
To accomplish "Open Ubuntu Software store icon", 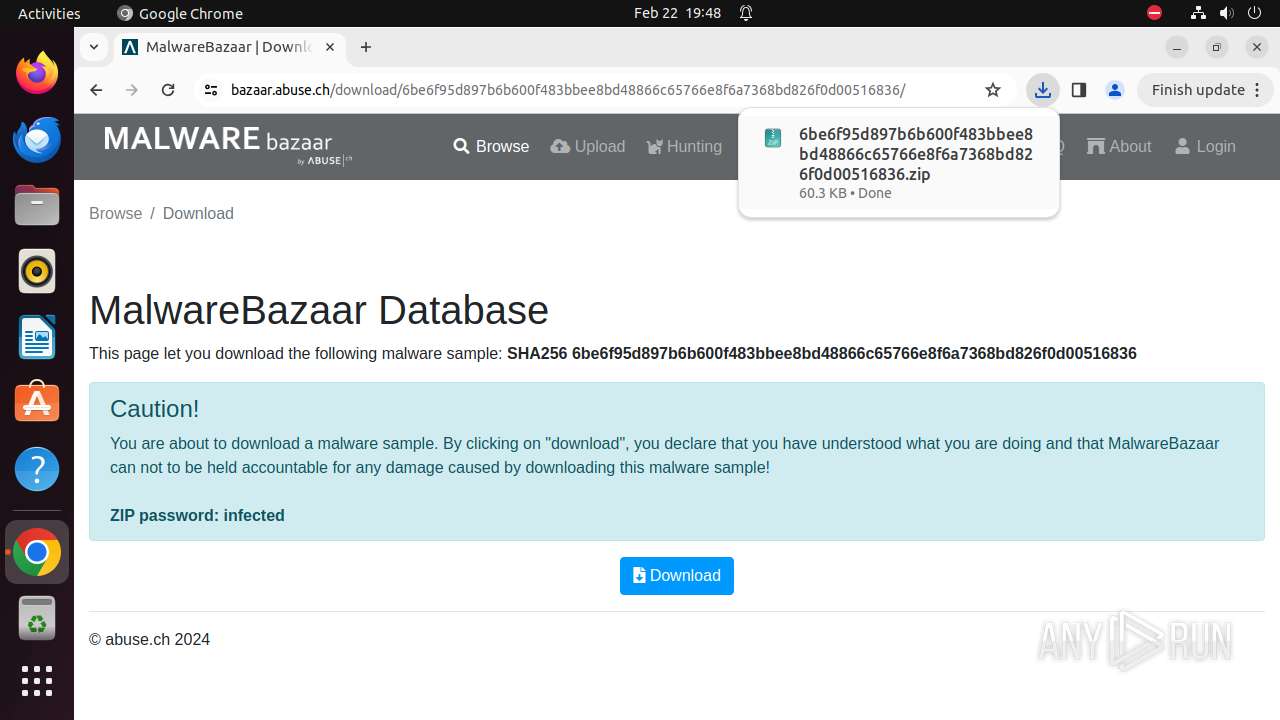I will pyautogui.click(x=37, y=403).
